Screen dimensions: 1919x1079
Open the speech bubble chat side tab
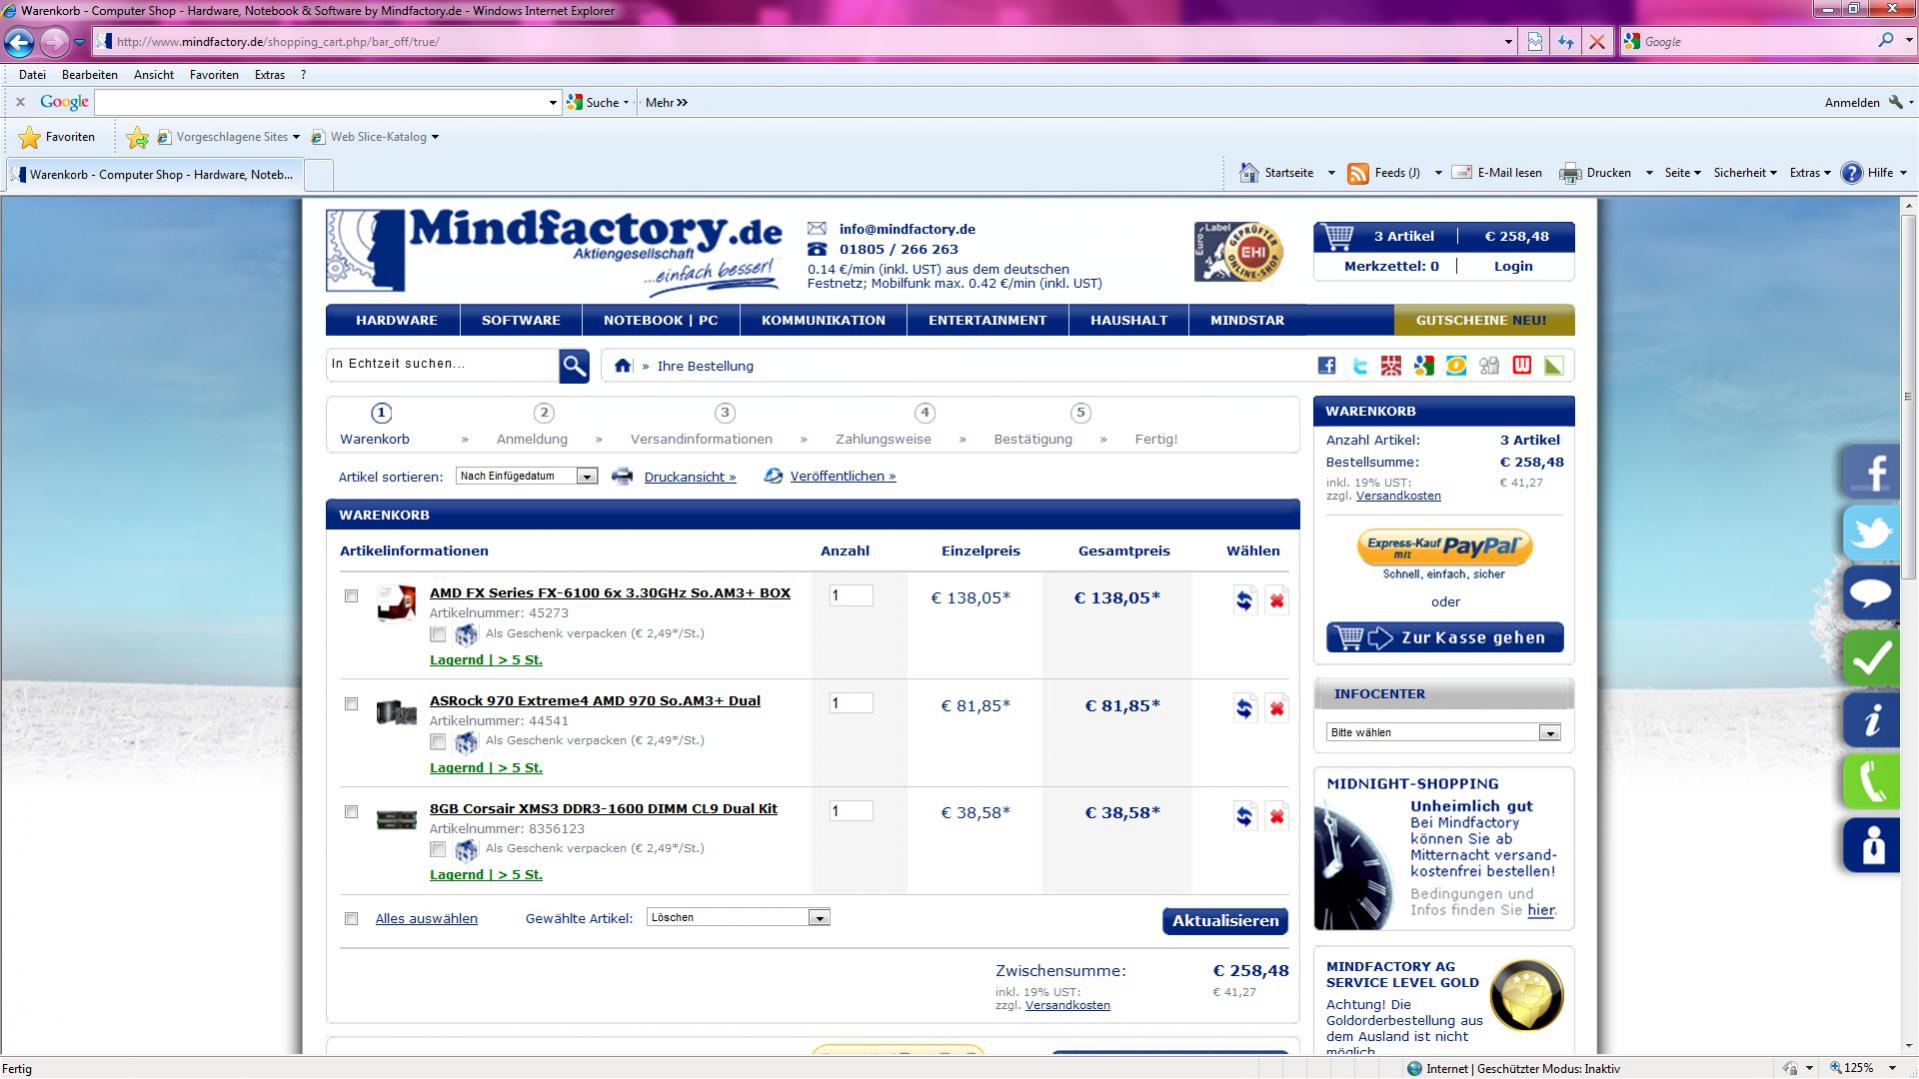(1872, 595)
